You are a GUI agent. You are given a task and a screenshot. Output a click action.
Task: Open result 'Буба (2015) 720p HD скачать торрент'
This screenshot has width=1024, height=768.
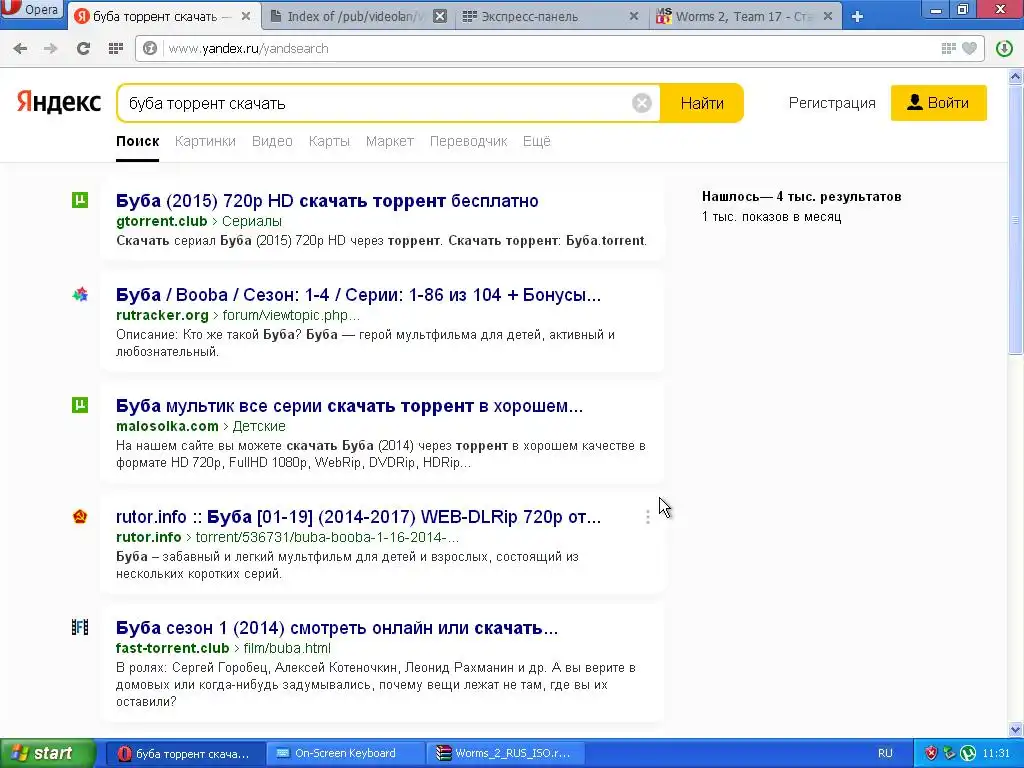327,200
